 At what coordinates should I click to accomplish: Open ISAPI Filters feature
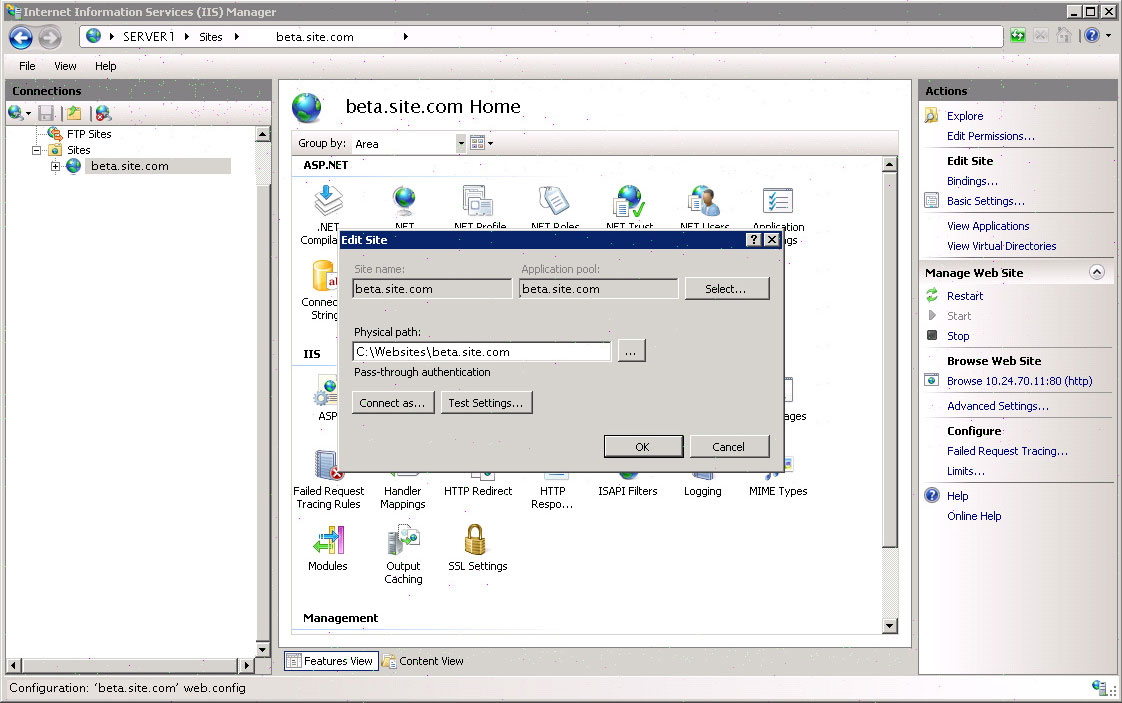[x=628, y=491]
